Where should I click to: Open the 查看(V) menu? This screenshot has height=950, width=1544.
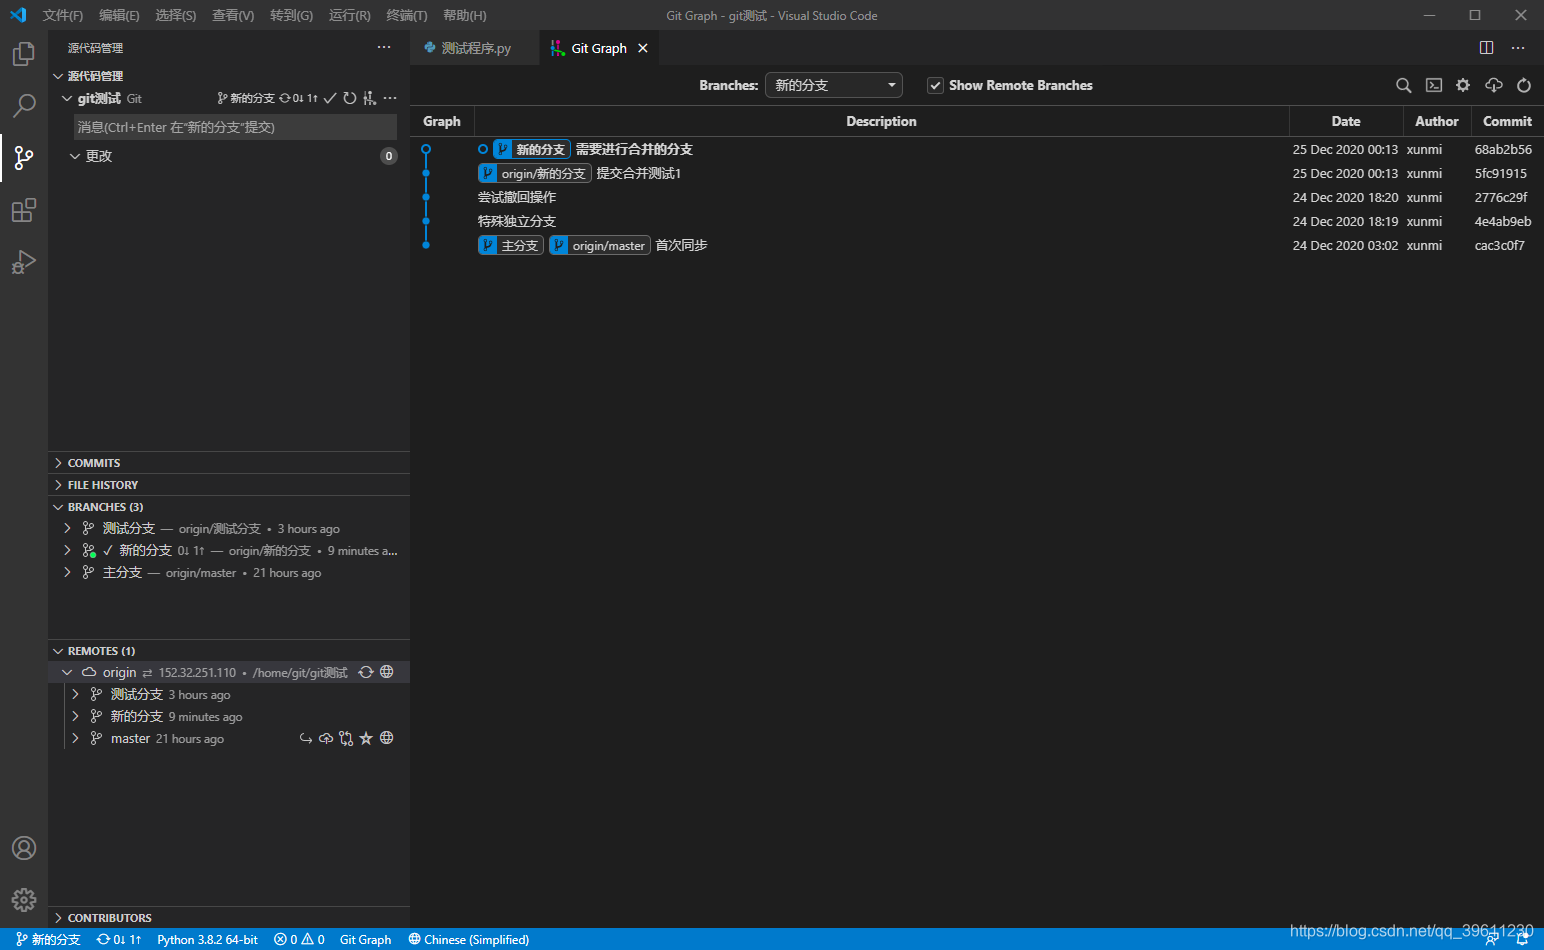click(233, 15)
